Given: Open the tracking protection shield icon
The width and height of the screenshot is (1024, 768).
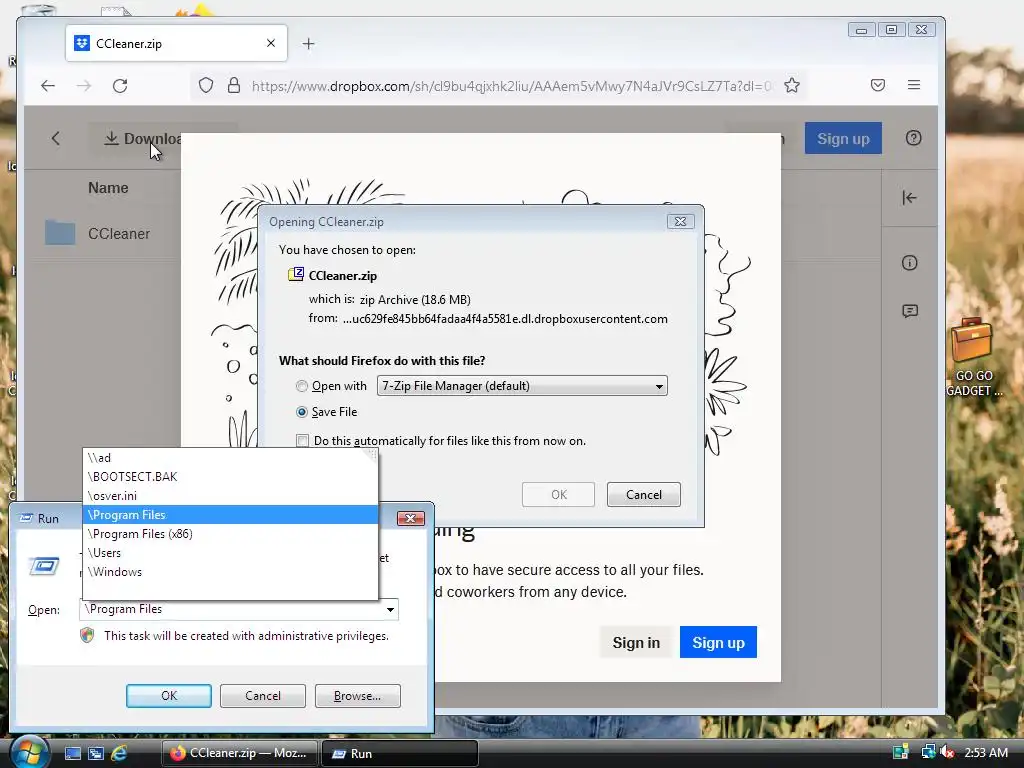Looking at the screenshot, I should [206, 86].
